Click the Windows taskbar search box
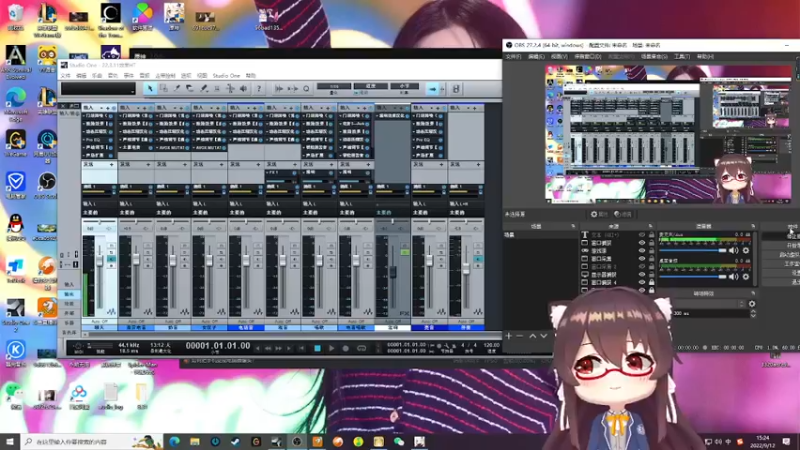This screenshot has width=800, height=450. [92, 441]
